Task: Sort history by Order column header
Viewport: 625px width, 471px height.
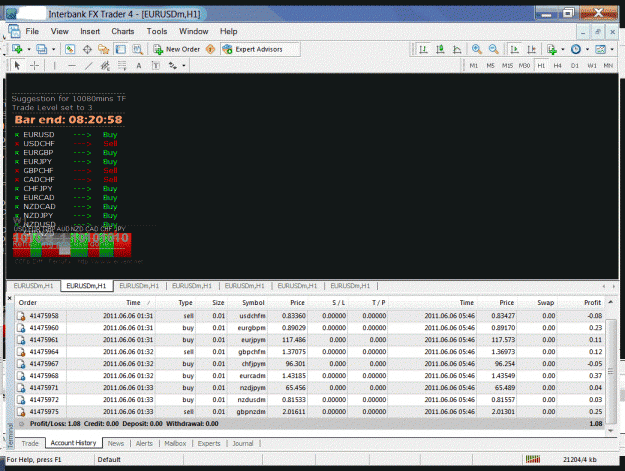Action: click(x=28, y=303)
